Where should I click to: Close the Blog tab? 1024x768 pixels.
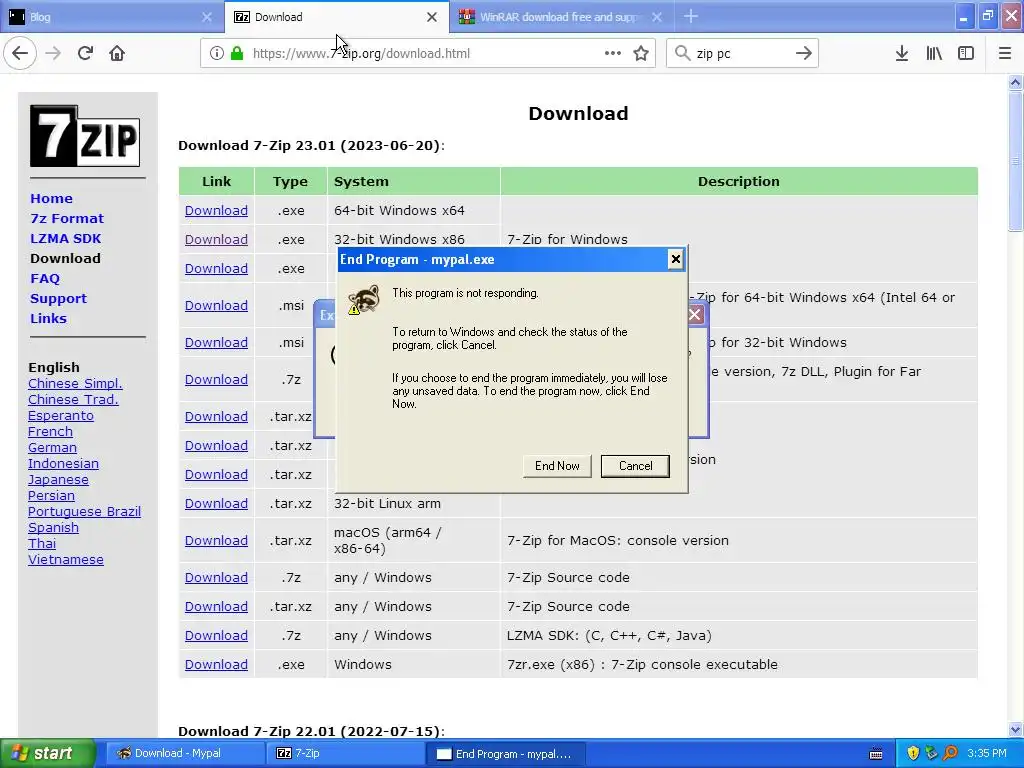pos(207,17)
